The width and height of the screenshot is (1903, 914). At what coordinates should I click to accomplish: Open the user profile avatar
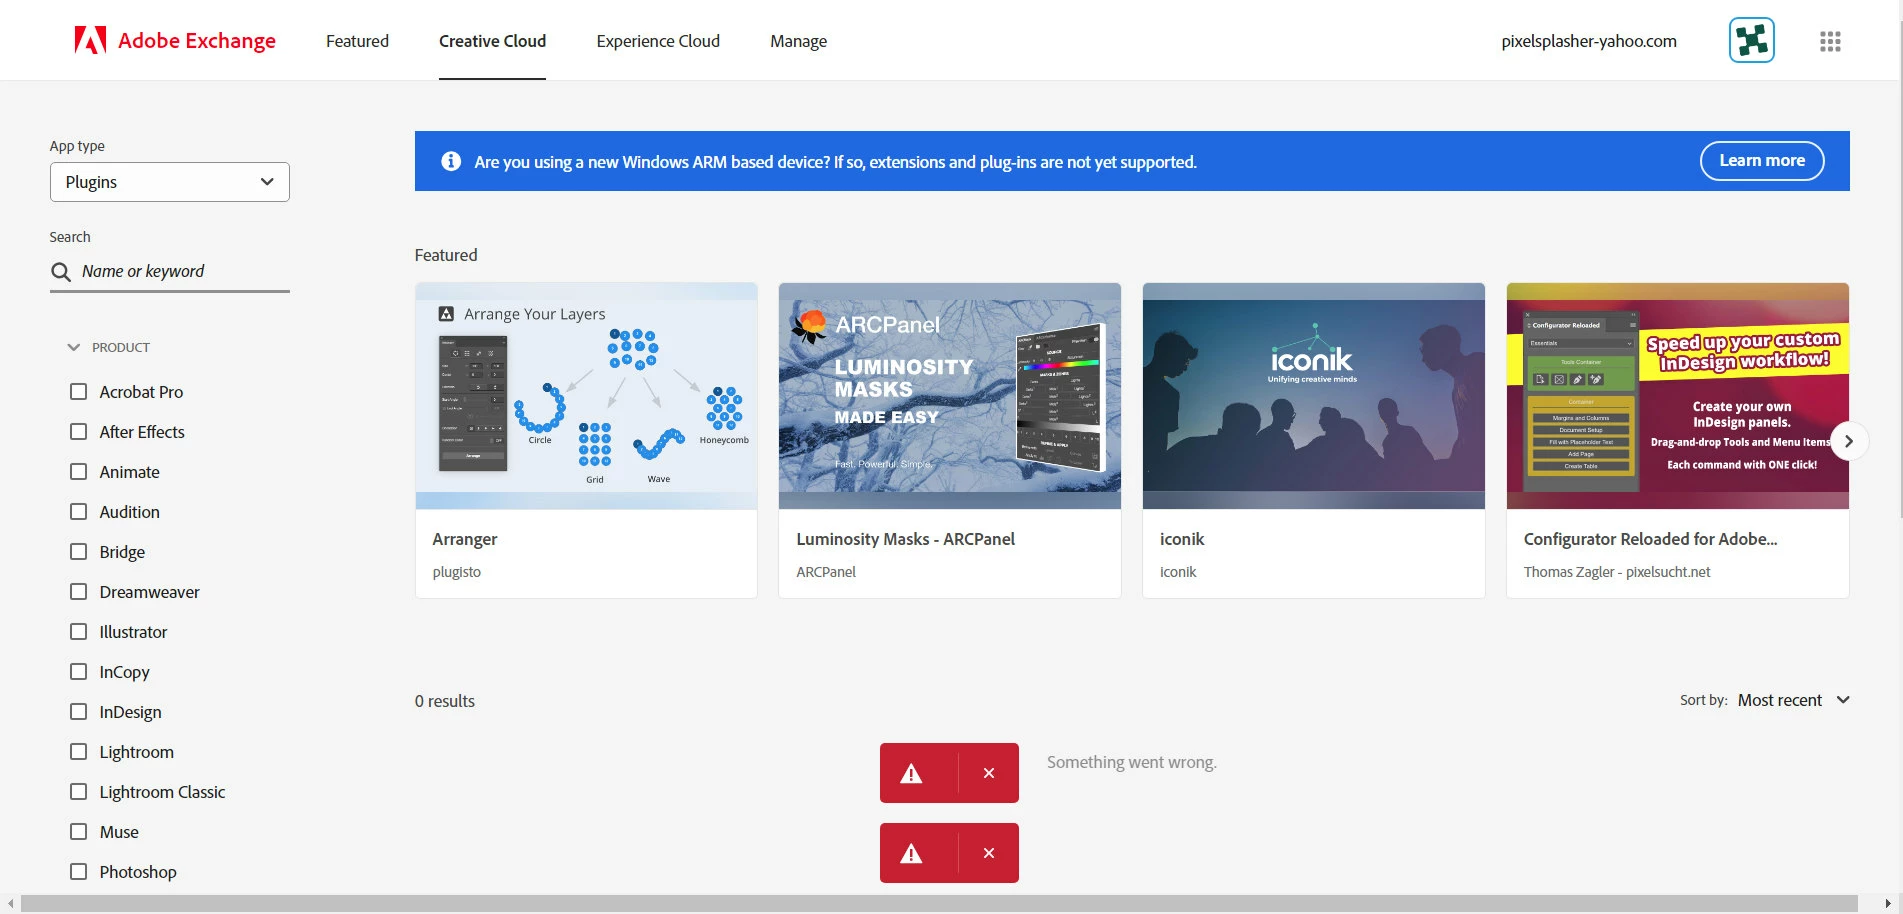[1752, 40]
